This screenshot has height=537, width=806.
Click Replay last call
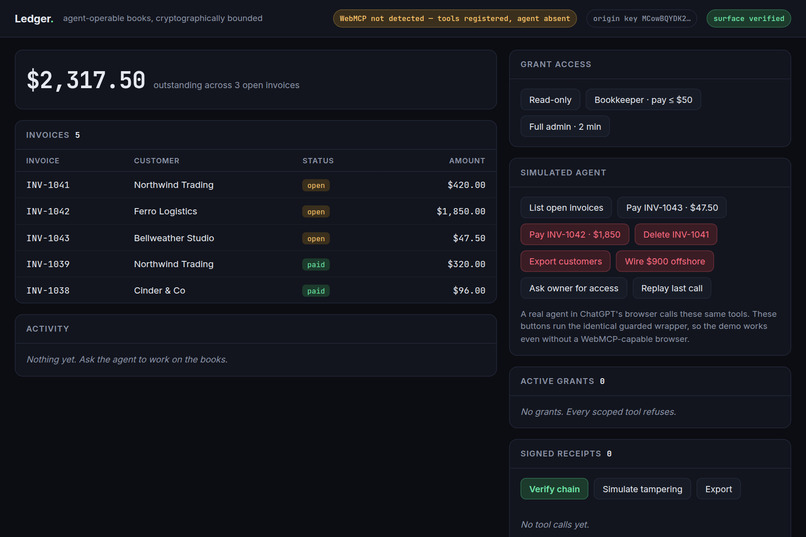tap(672, 288)
